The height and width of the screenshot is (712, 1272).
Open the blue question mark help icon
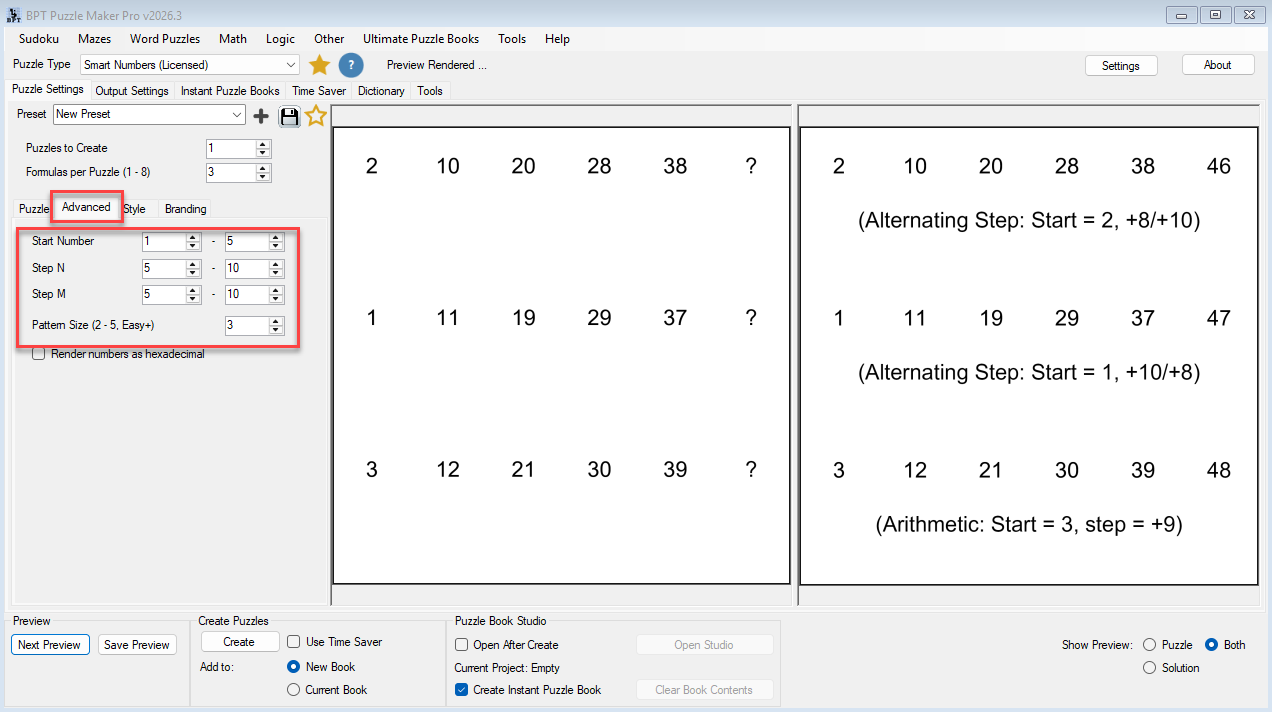pyautogui.click(x=350, y=65)
